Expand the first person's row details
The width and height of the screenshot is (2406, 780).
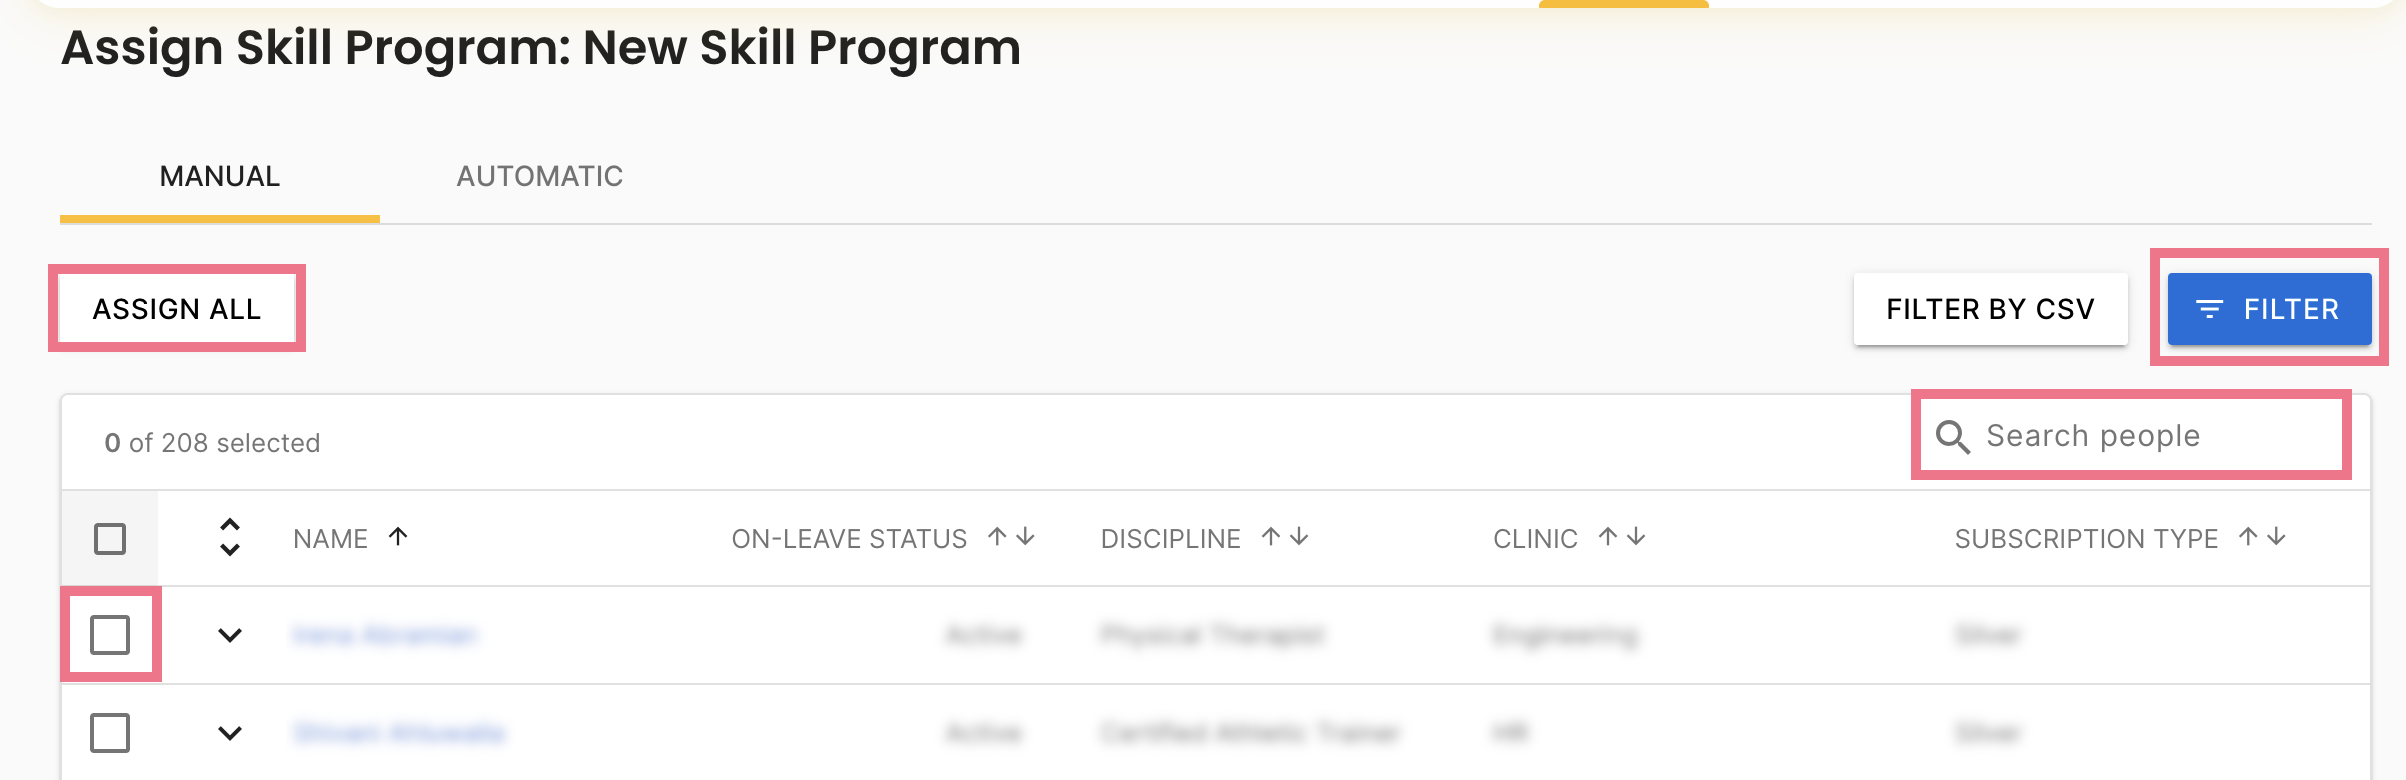coord(230,635)
